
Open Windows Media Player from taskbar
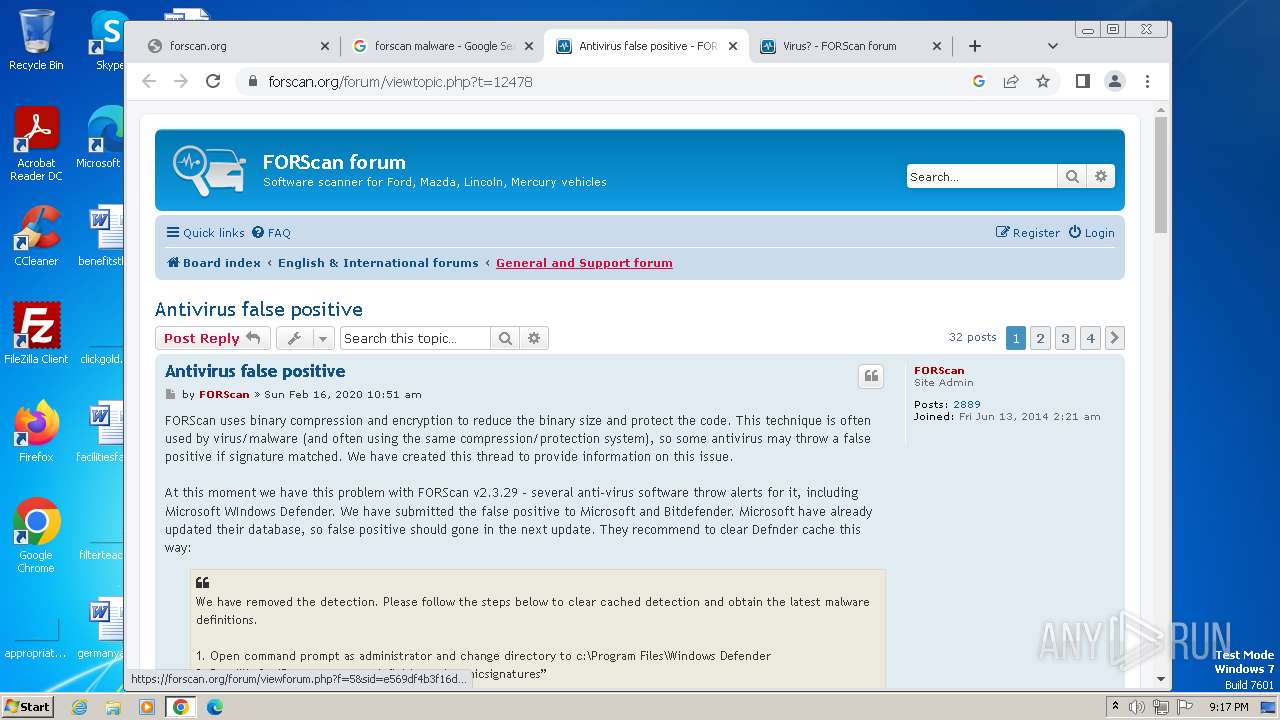point(147,706)
